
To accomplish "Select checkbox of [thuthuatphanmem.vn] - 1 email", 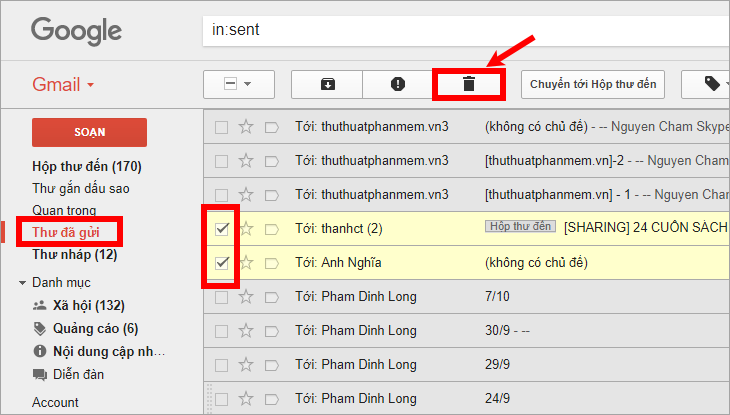I will coord(221,195).
